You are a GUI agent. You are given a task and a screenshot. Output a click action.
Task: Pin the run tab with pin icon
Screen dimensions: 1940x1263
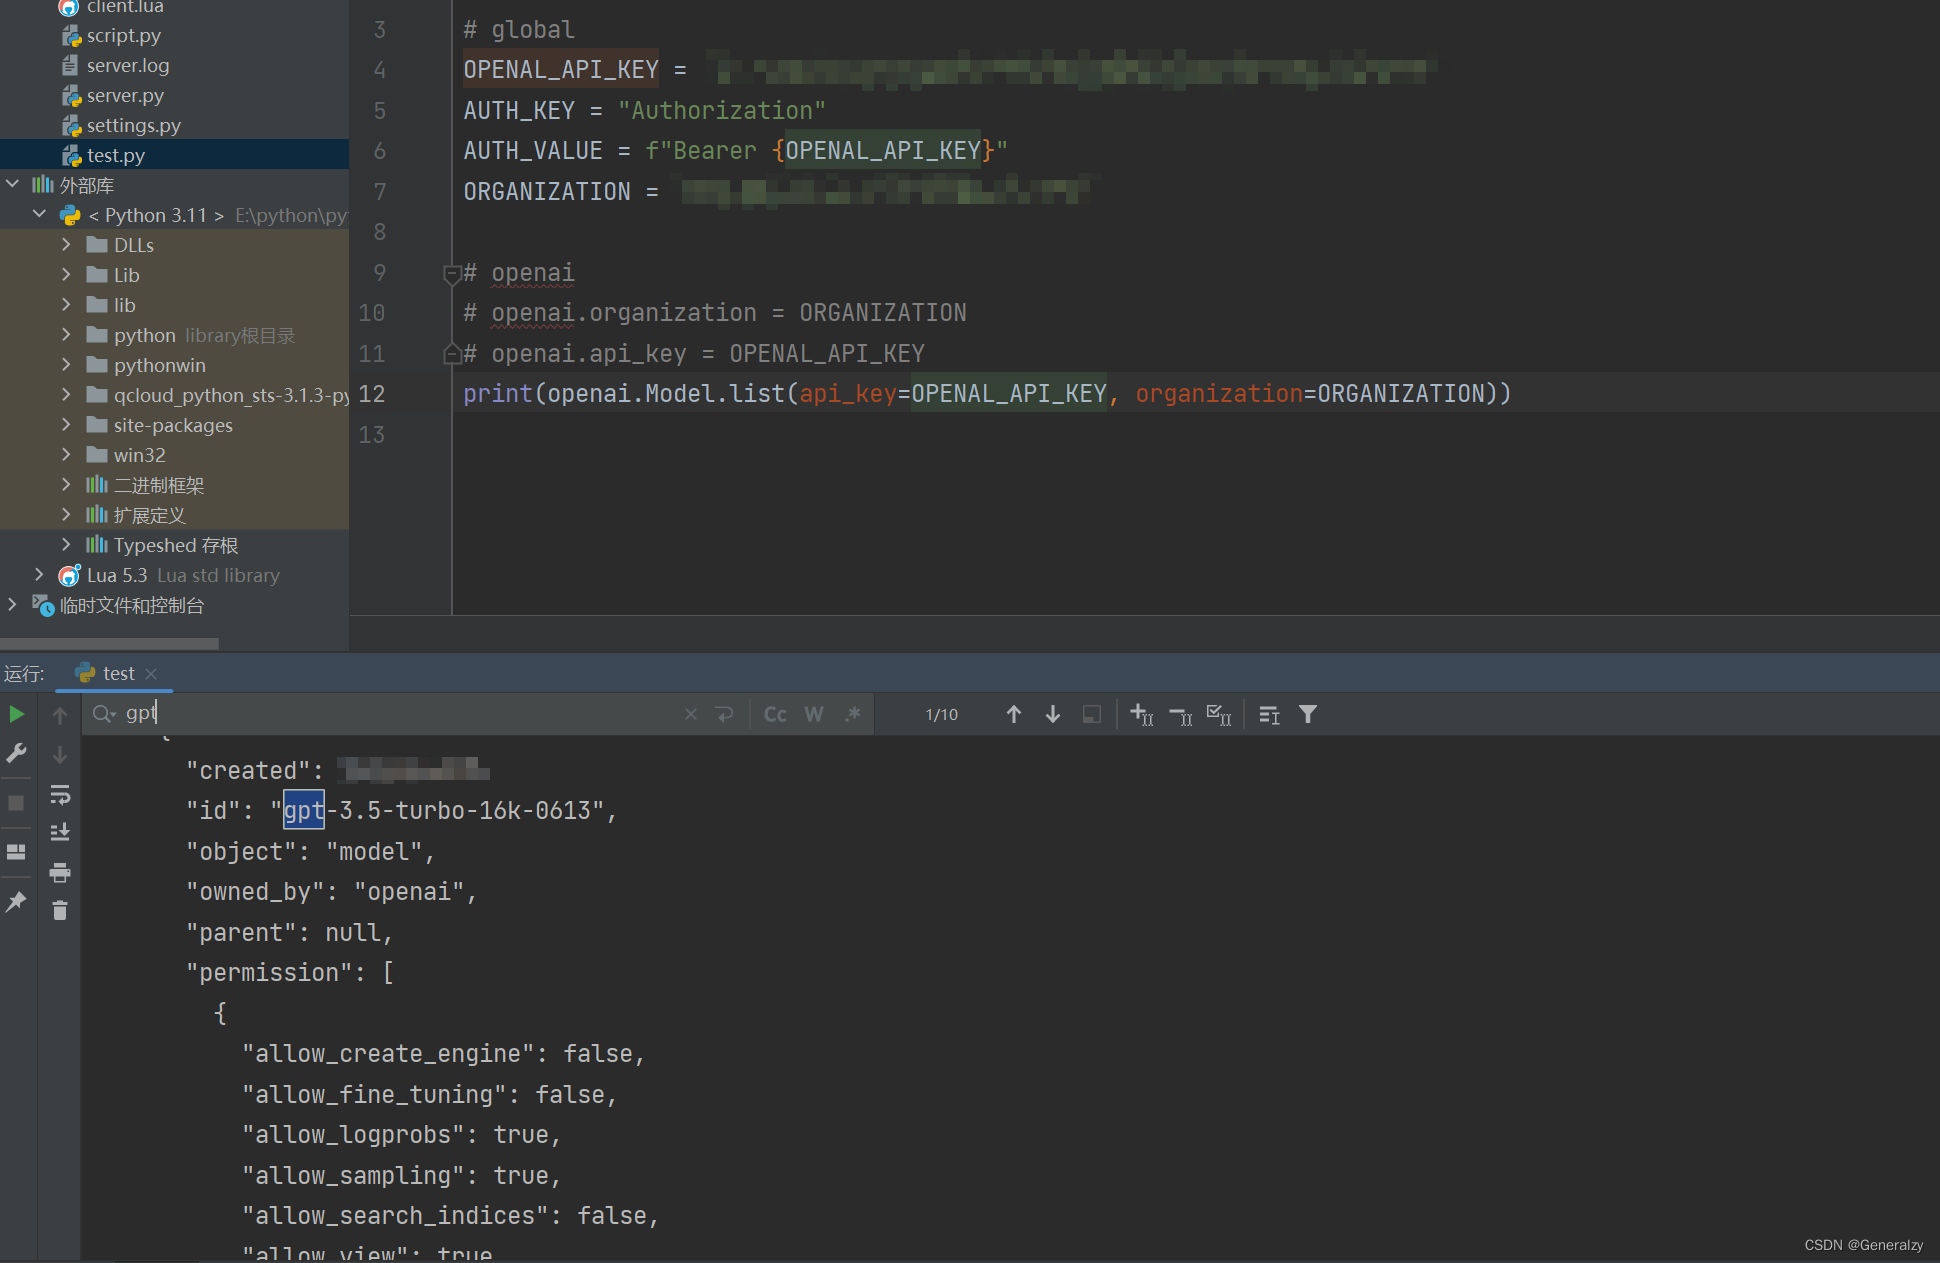pyautogui.click(x=16, y=902)
